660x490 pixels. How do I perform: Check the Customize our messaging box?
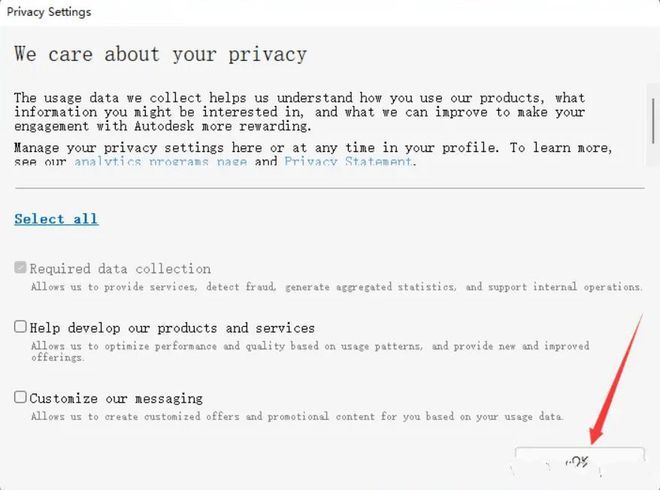20,397
